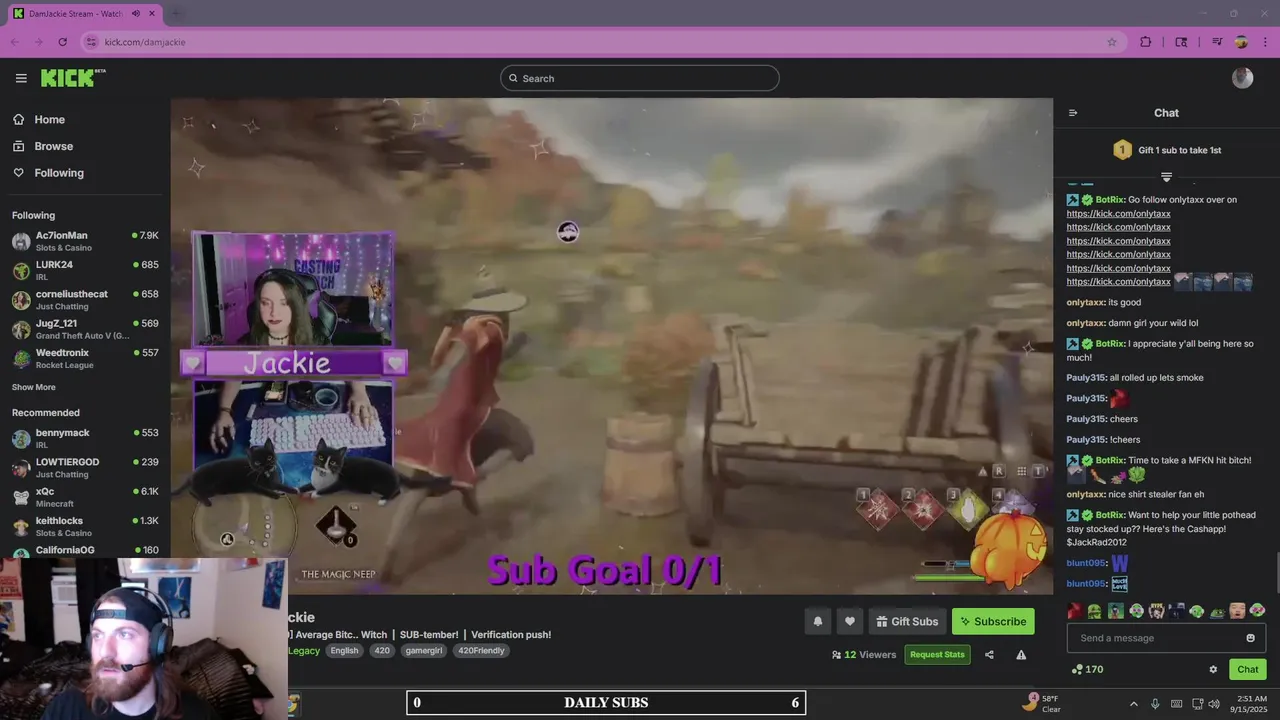
Task: Open corneliusthecat's channel
Action: (x=85, y=300)
